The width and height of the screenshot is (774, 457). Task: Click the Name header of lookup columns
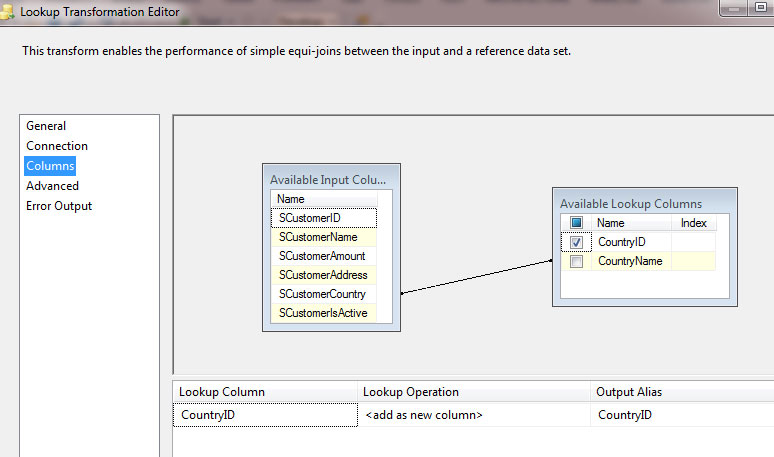click(631, 223)
